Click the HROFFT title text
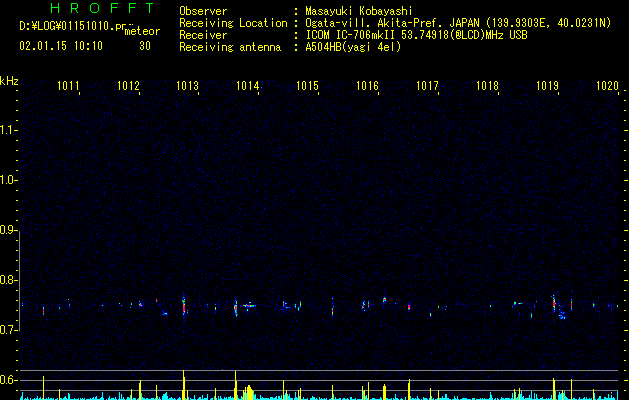This screenshot has height=400, width=629. pos(102,8)
